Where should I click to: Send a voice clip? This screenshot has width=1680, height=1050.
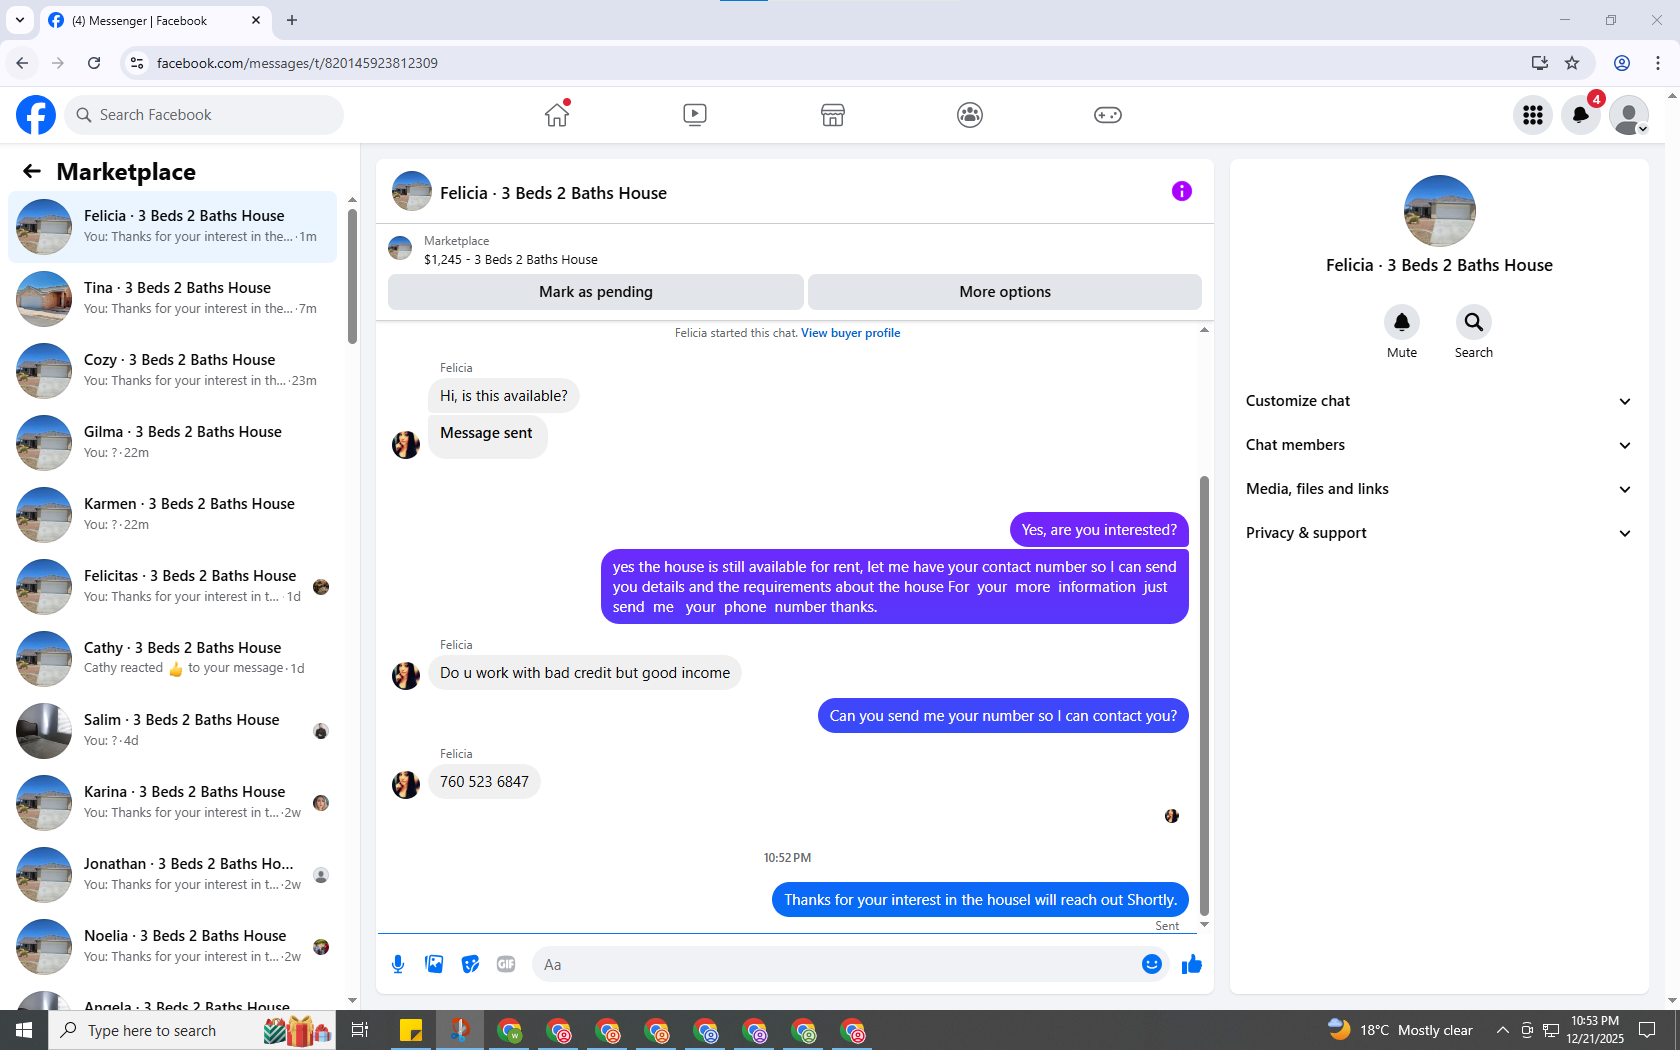398,964
